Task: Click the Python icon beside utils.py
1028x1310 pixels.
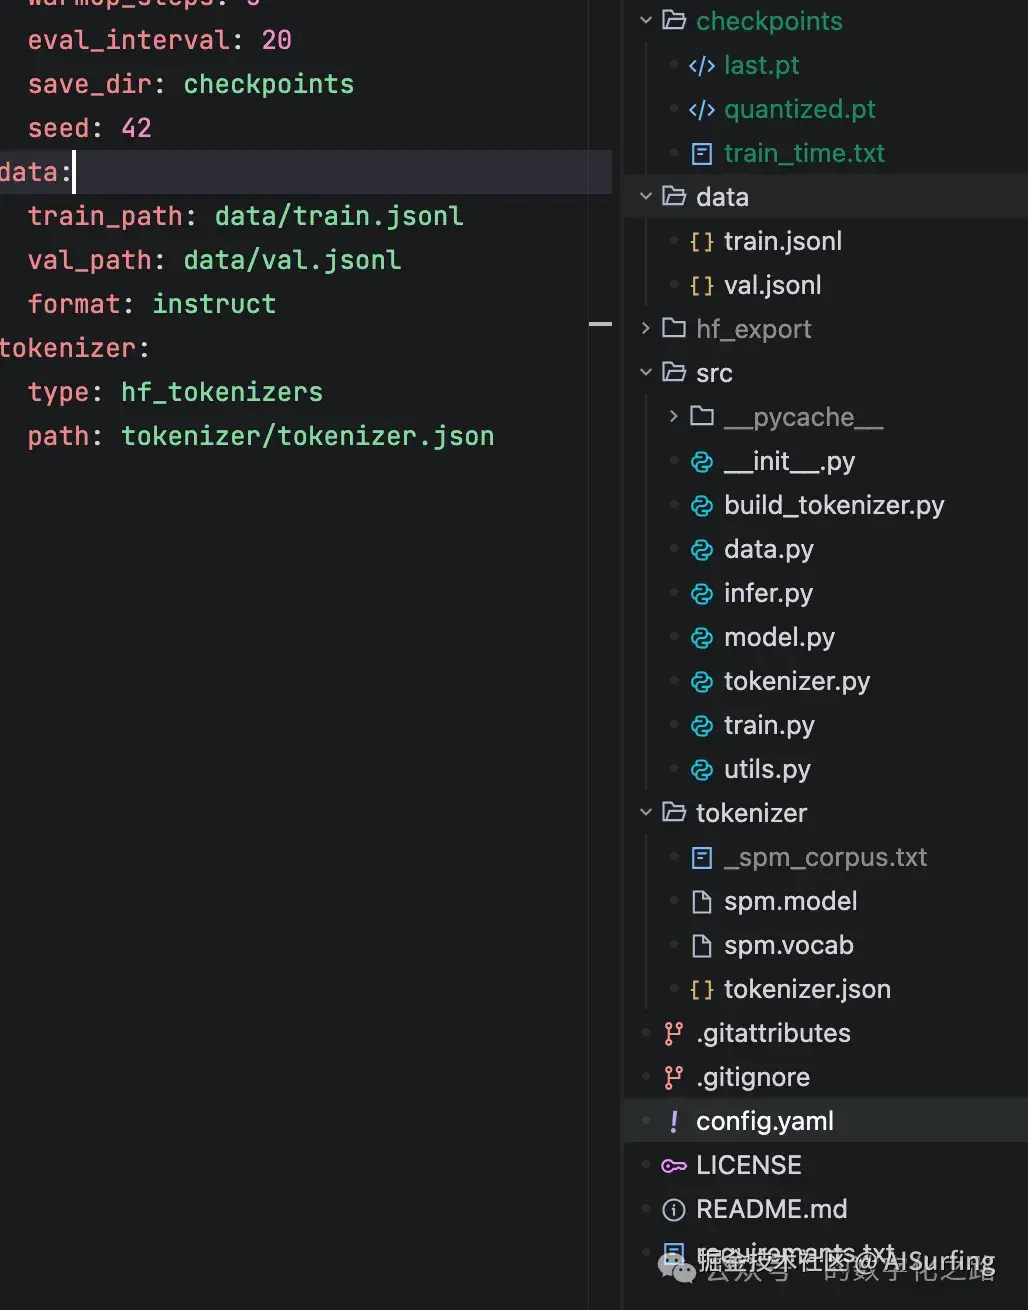Action: (x=702, y=769)
